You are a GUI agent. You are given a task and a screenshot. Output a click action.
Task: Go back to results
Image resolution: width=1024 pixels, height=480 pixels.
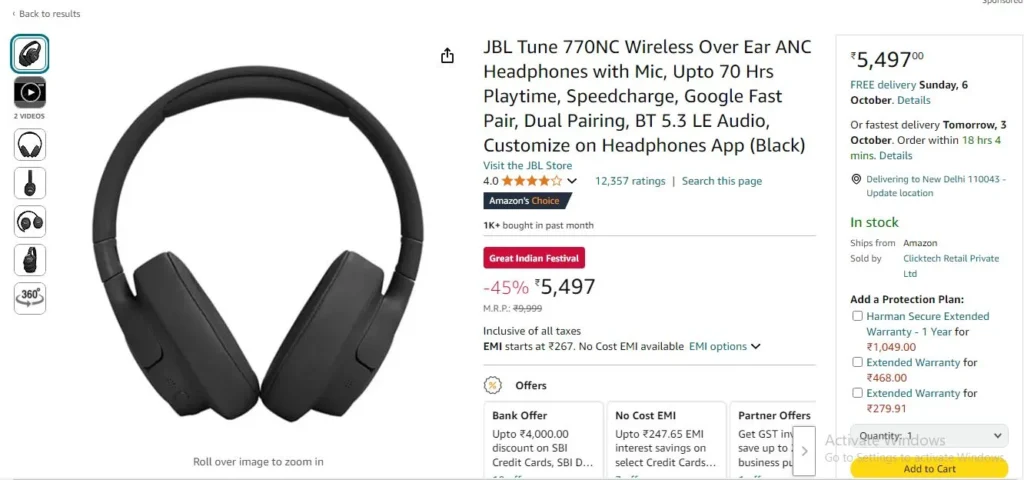[x=46, y=14]
